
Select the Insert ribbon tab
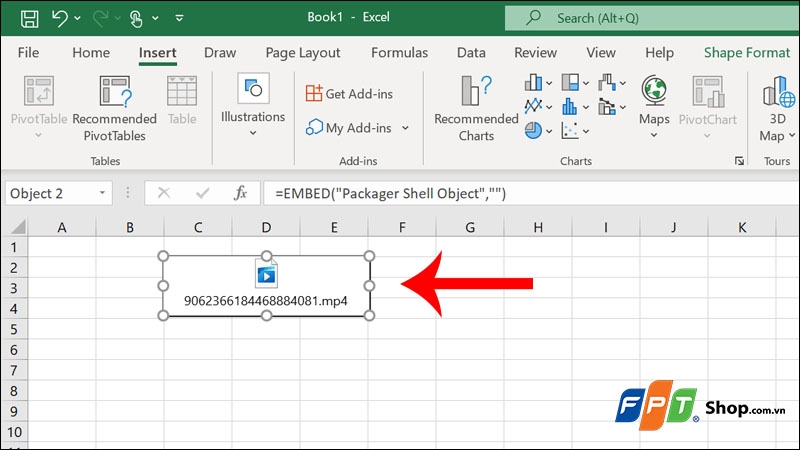[x=158, y=53]
